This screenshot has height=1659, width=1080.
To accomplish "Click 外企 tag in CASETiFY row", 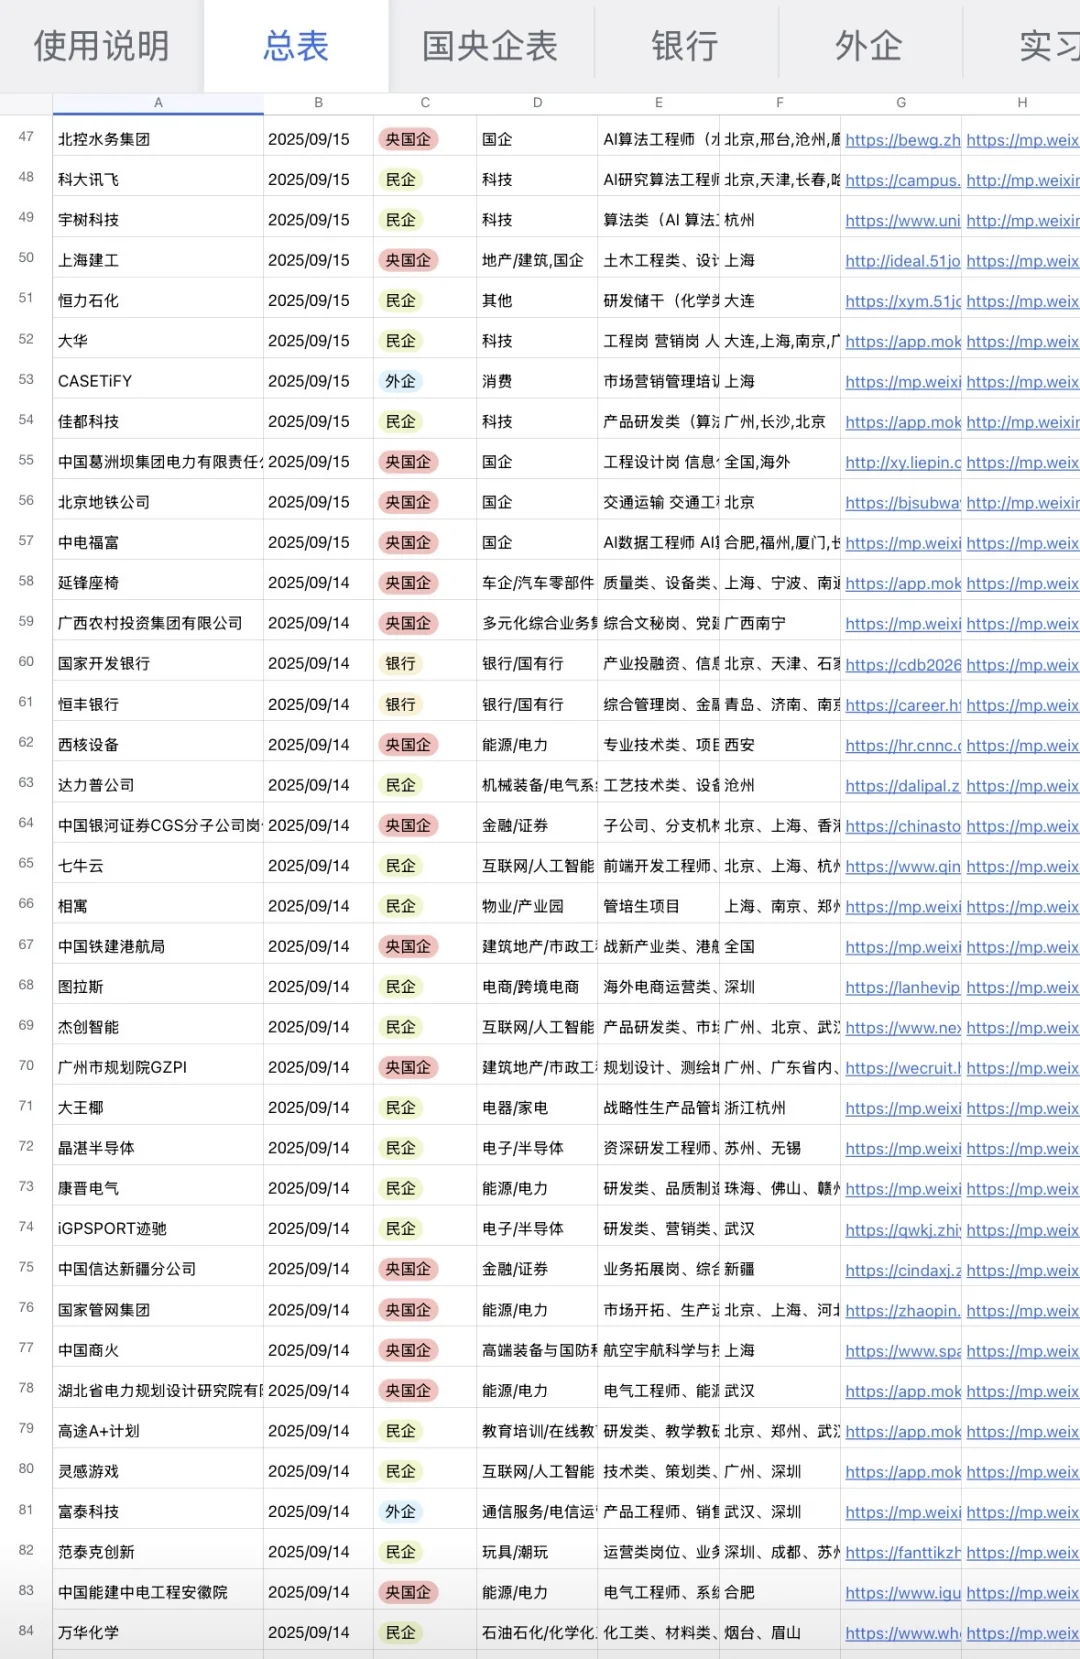I will (x=400, y=382).
